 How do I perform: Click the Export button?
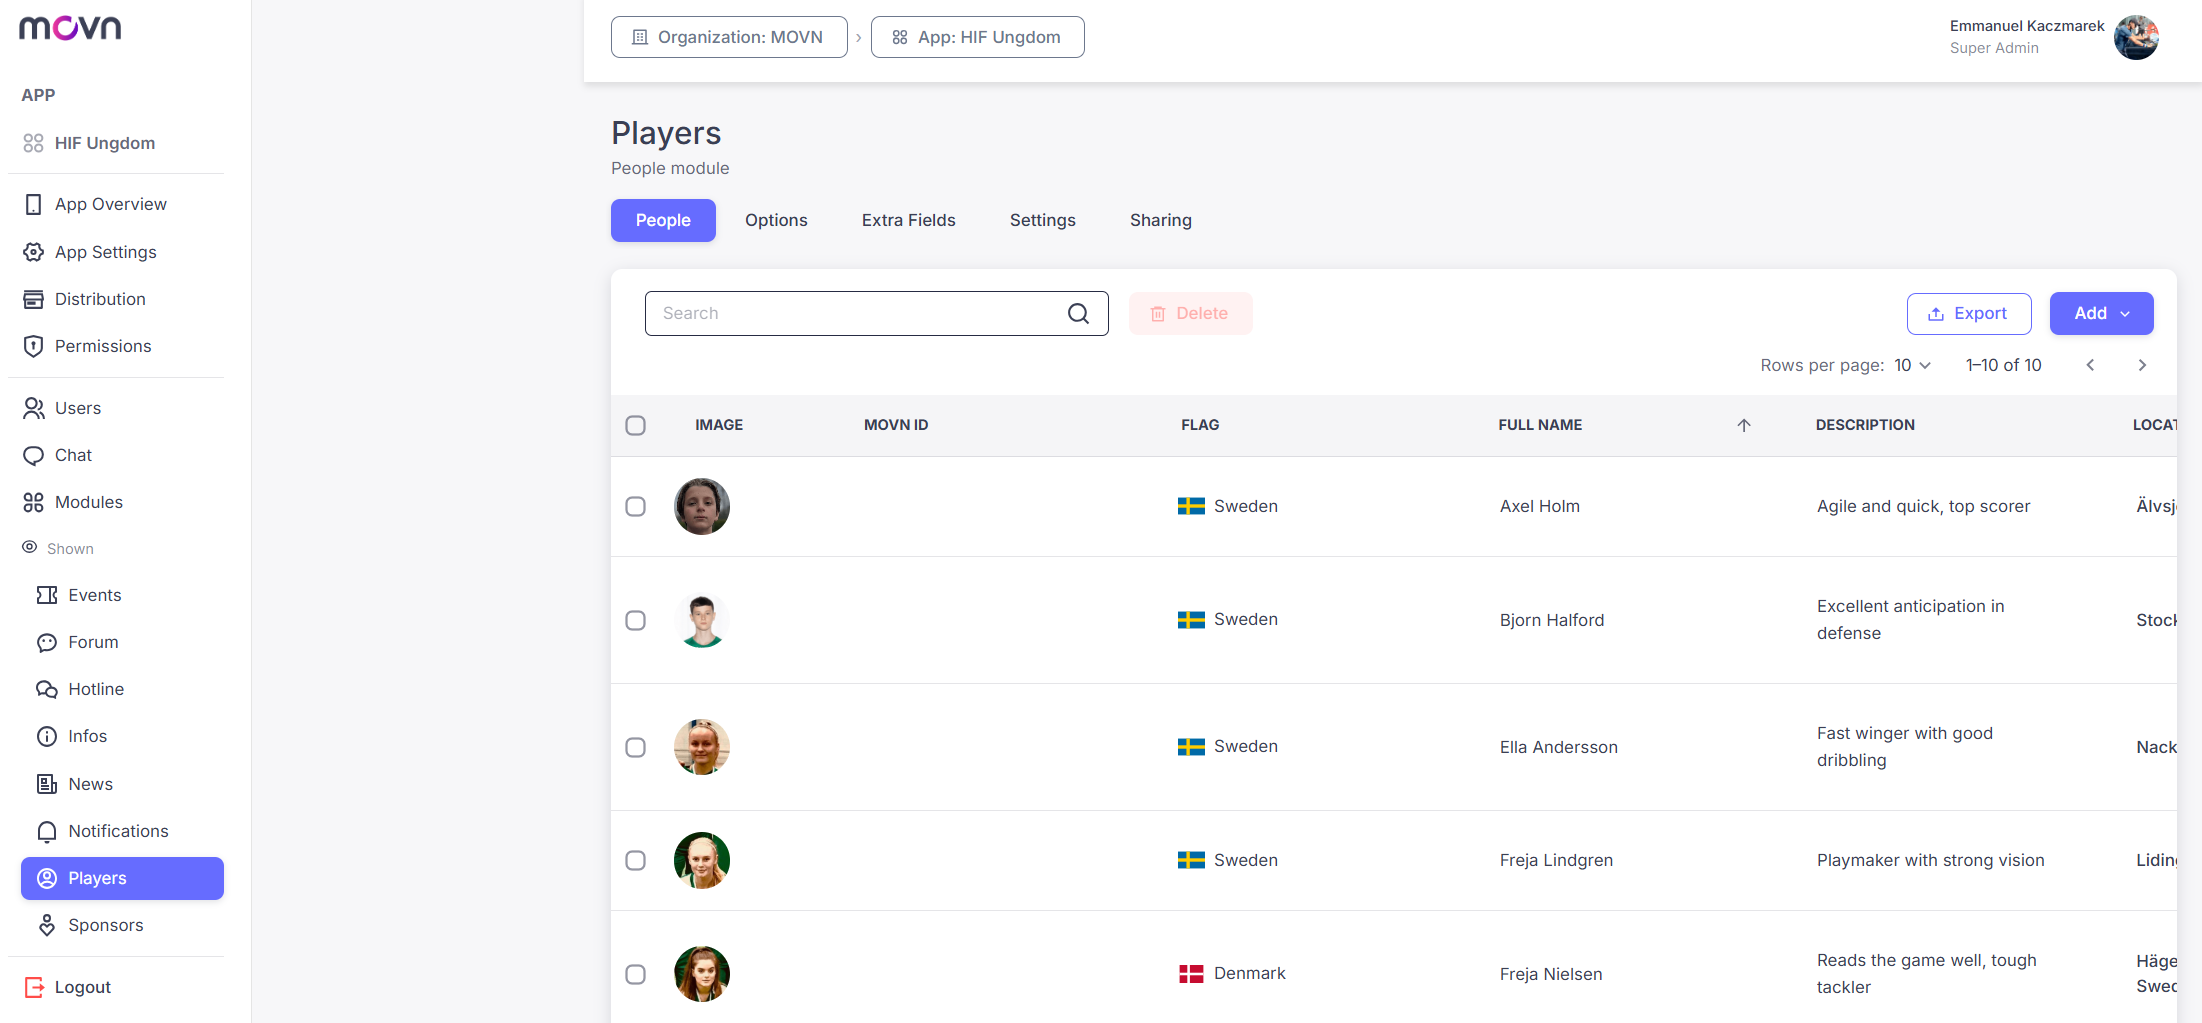(1968, 313)
